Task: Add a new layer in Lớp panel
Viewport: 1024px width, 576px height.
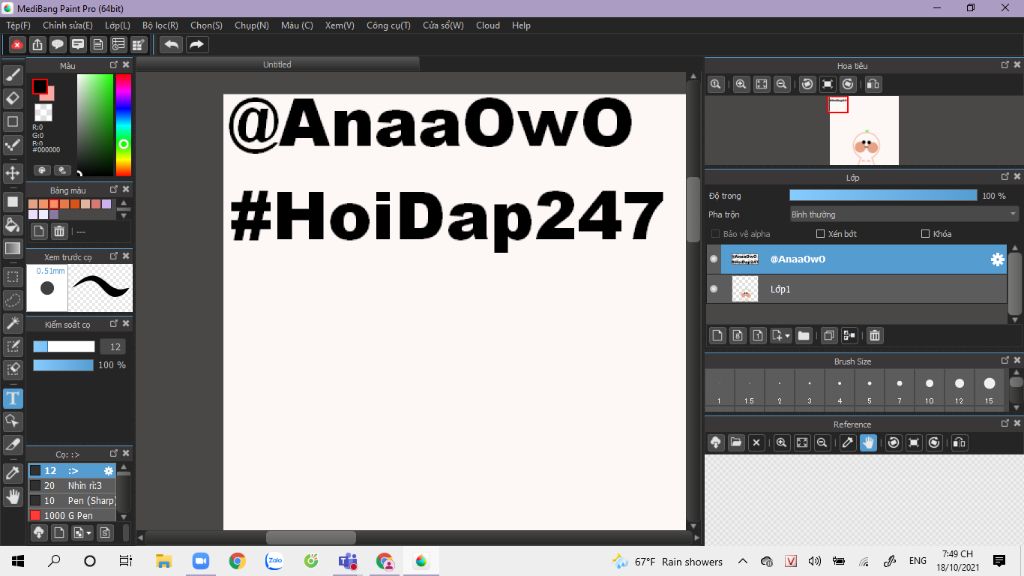Action: [x=717, y=336]
